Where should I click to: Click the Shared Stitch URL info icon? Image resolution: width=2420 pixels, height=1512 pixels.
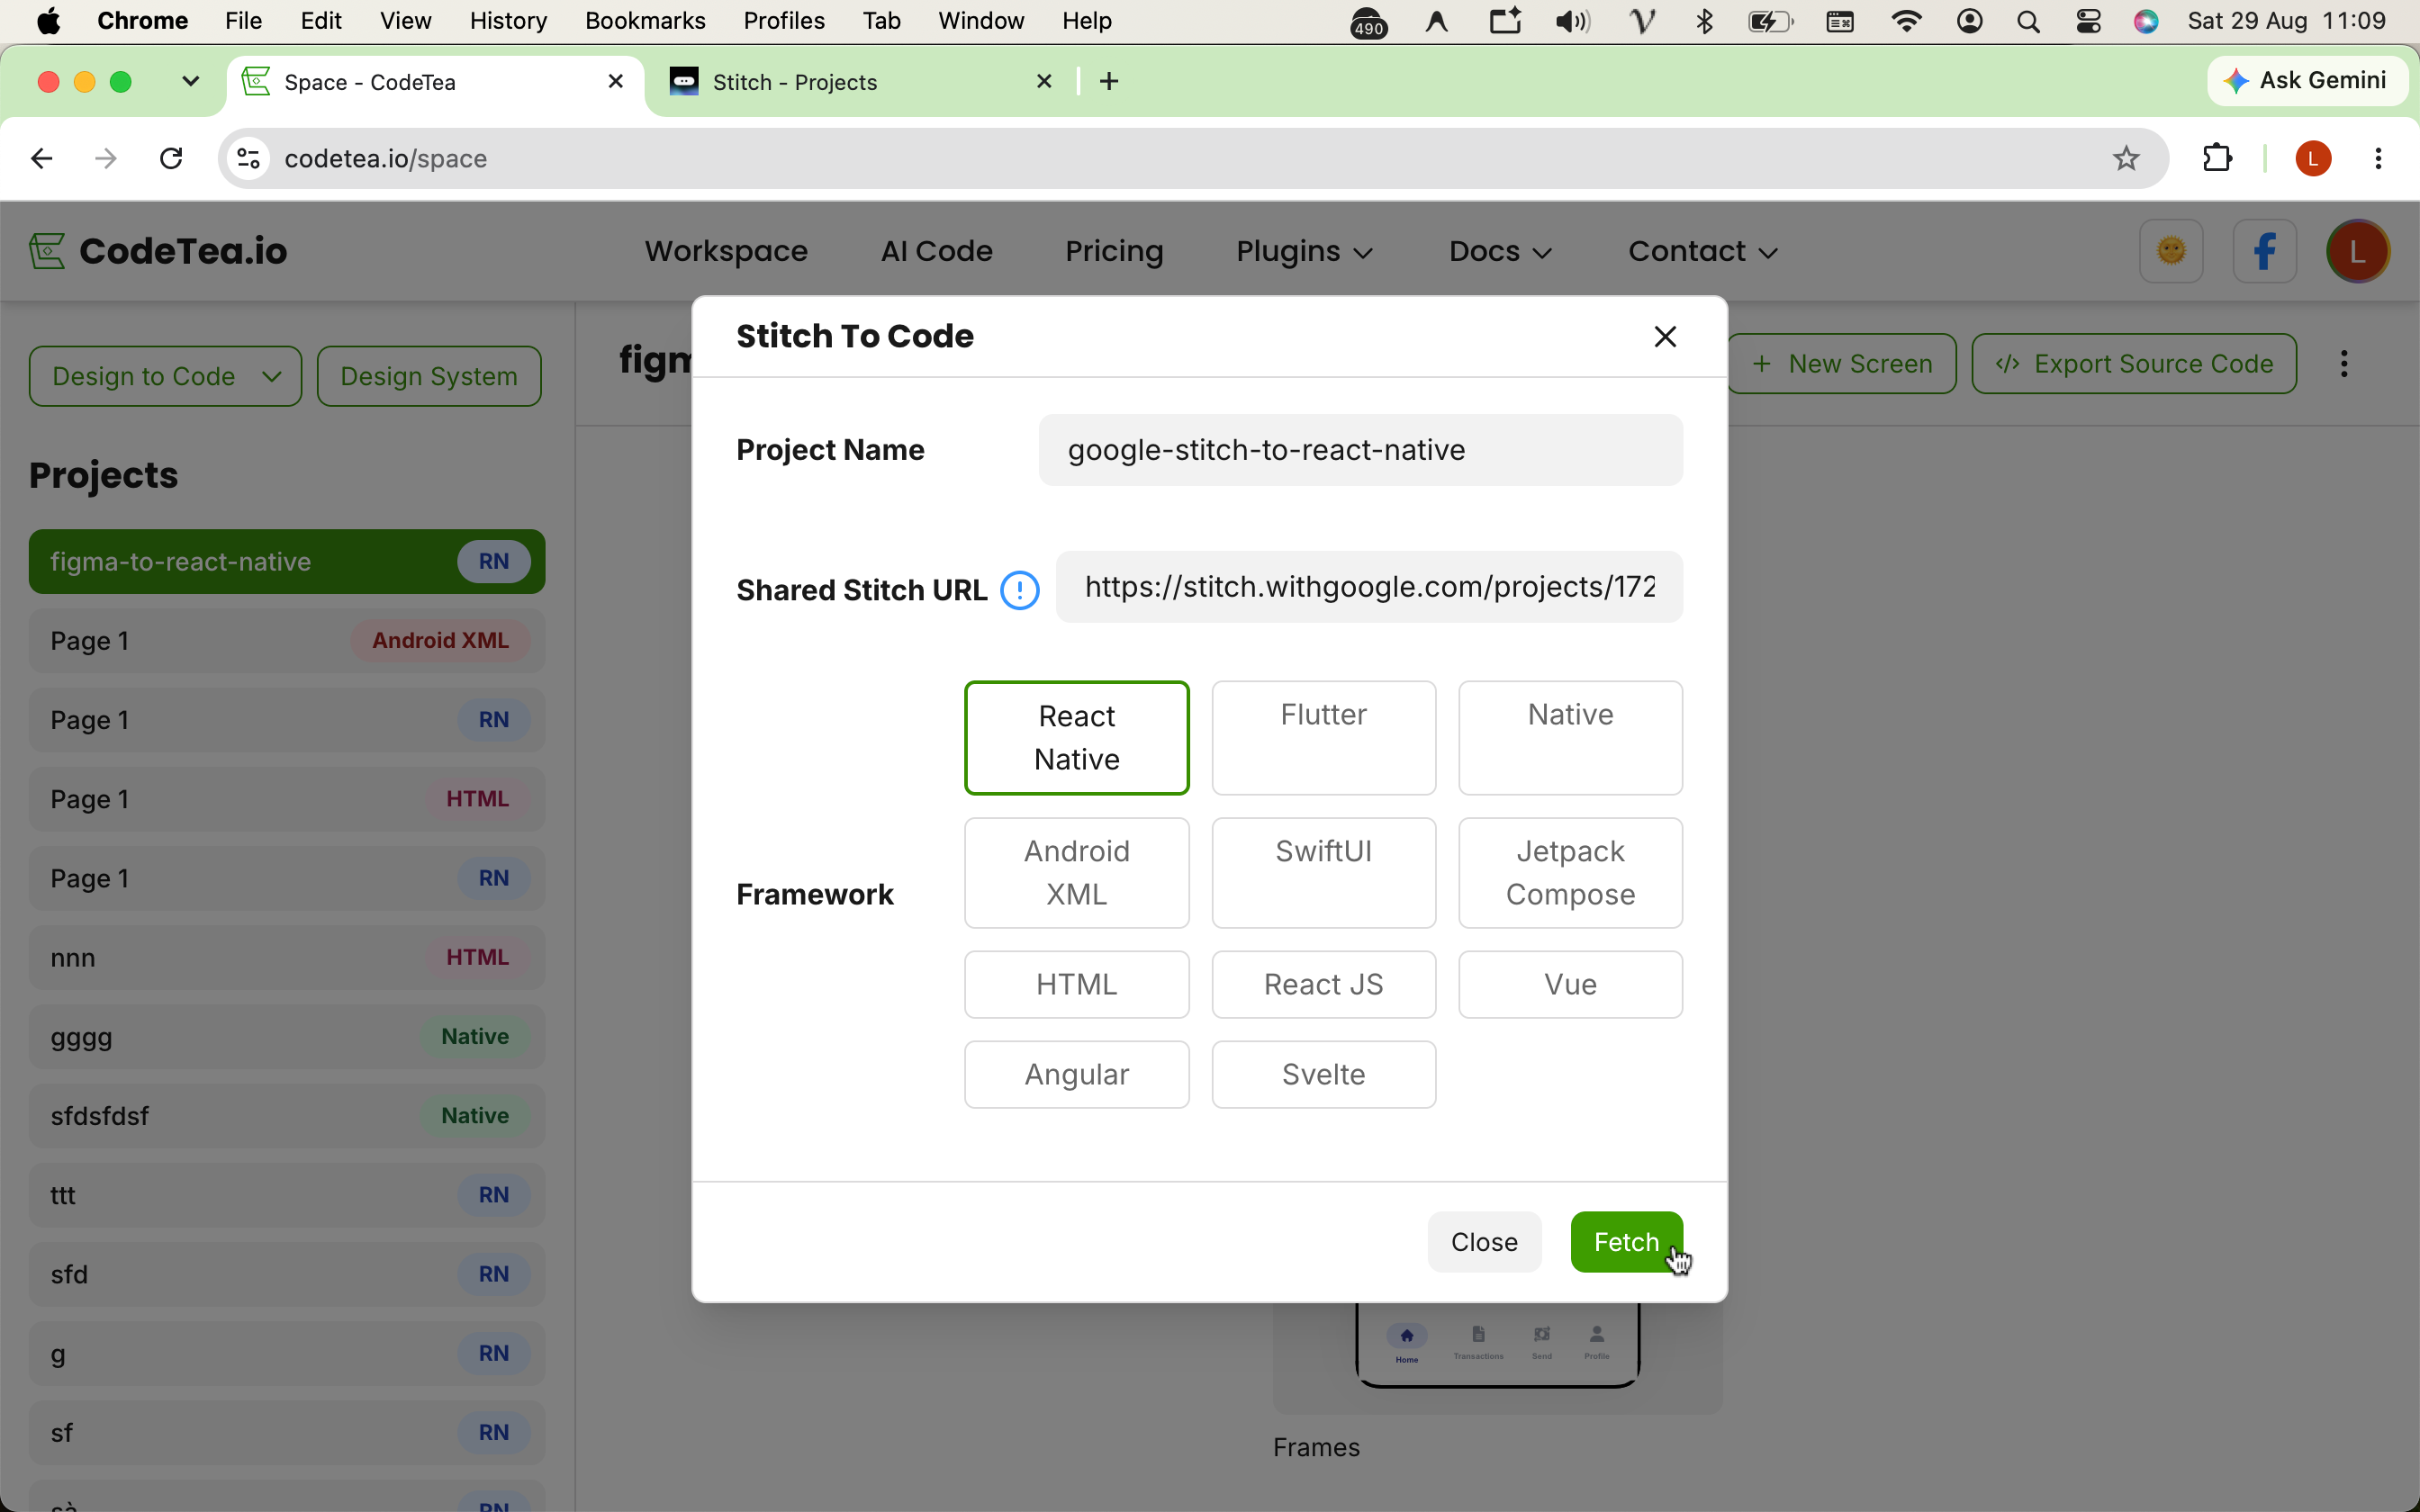pyautogui.click(x=1019, y=590)
